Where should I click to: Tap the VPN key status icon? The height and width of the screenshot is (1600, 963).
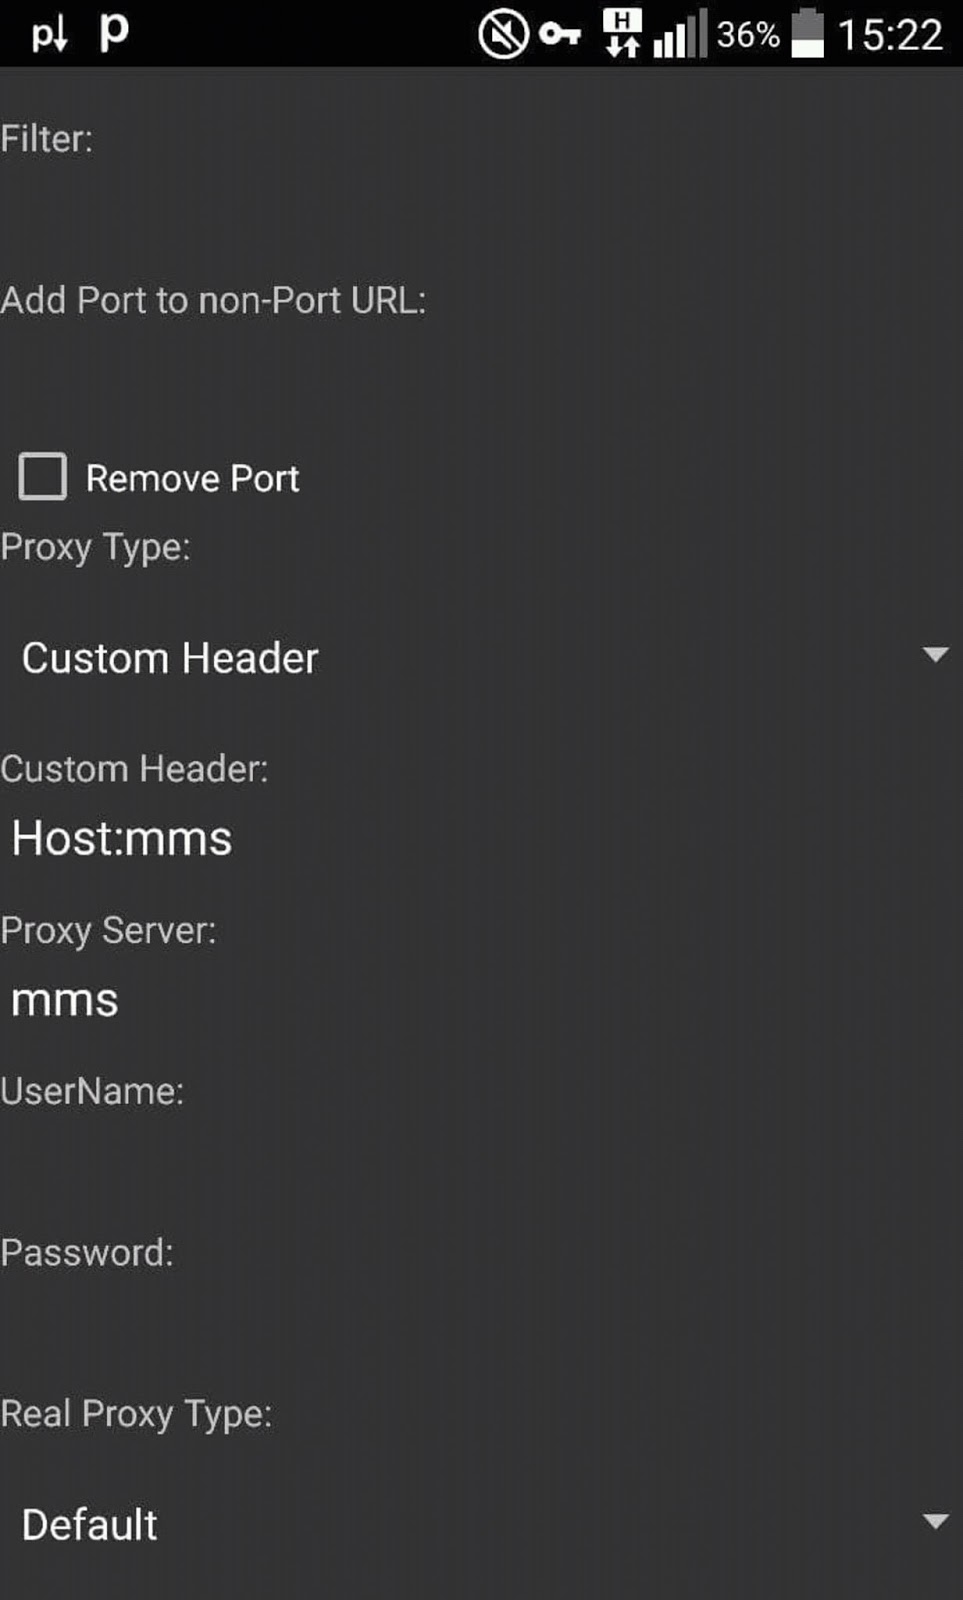tap(560, 35)
